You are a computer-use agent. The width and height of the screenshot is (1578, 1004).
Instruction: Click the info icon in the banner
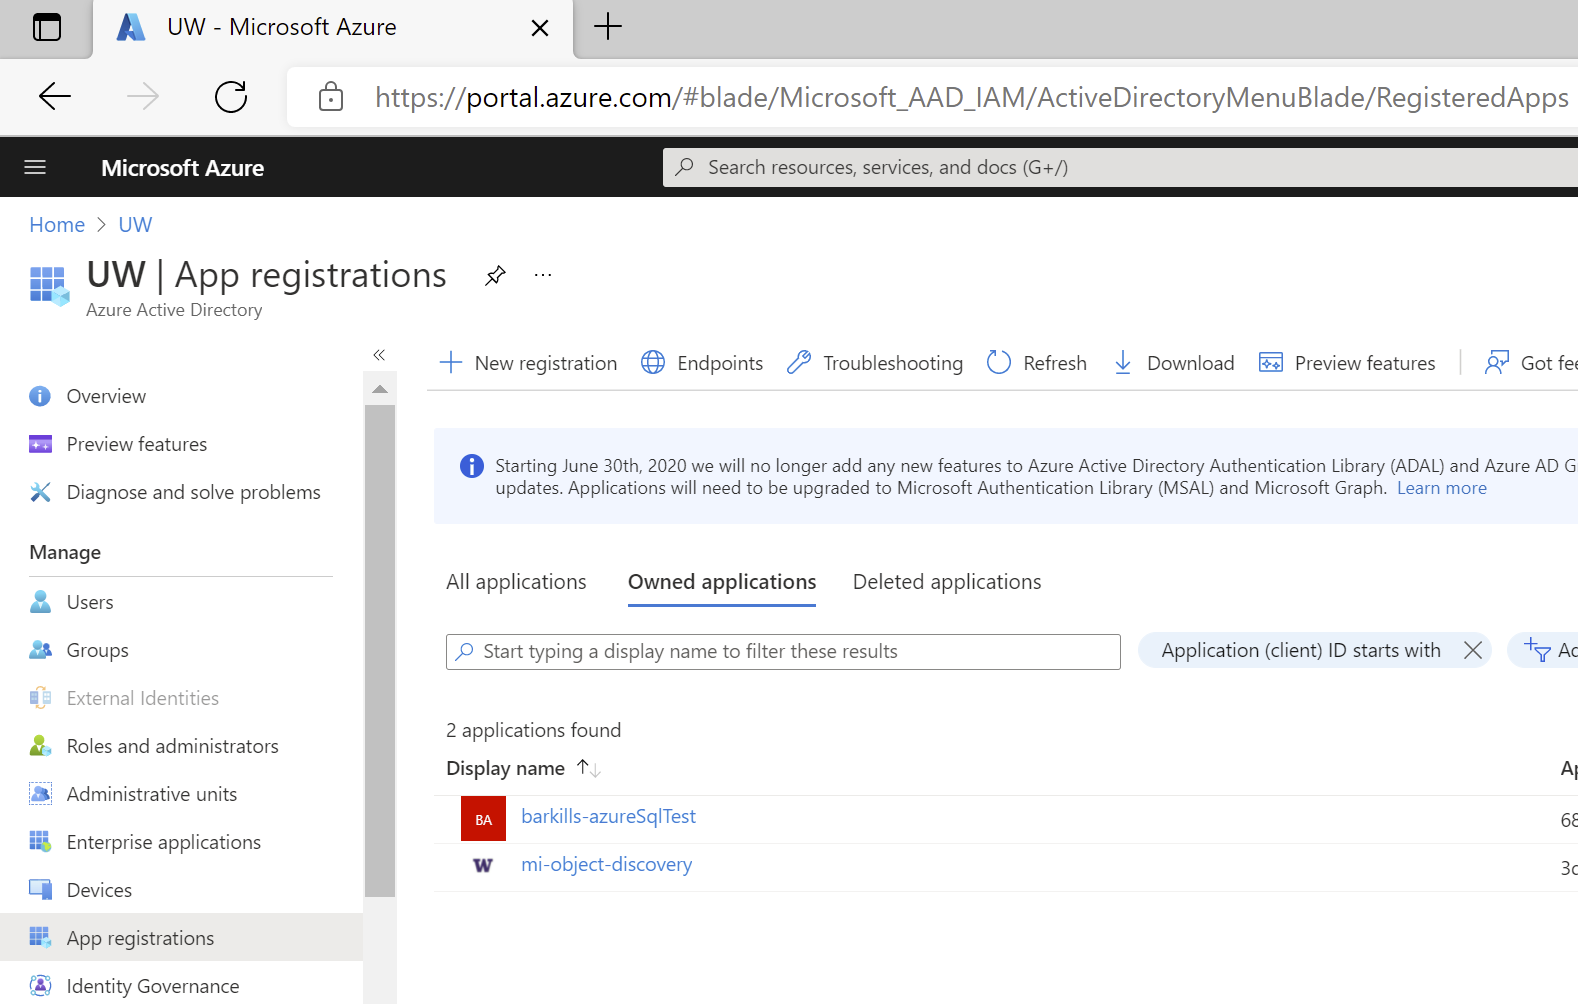pos(471,466)
